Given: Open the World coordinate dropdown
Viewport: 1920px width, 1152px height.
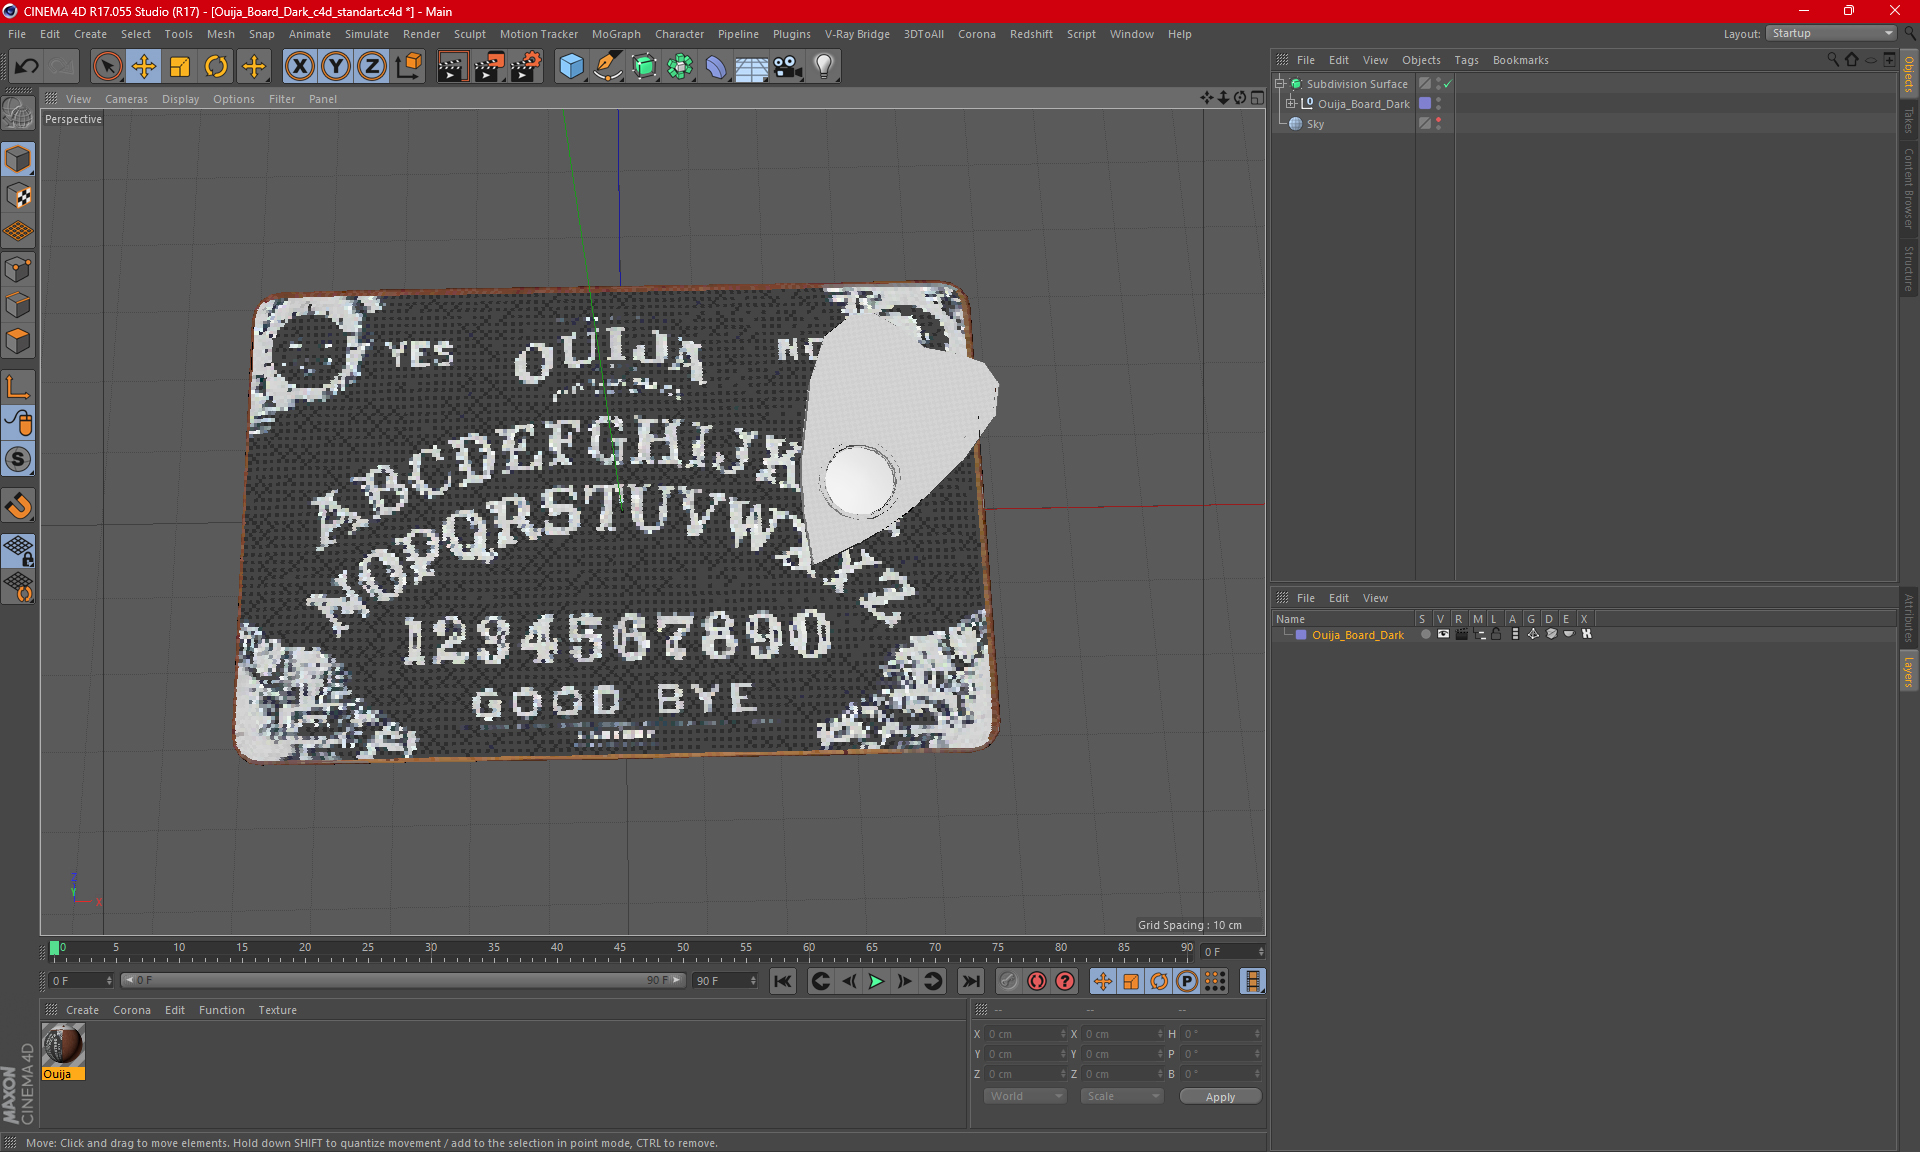Looking at the screenshot, I should (1025, 1096).
